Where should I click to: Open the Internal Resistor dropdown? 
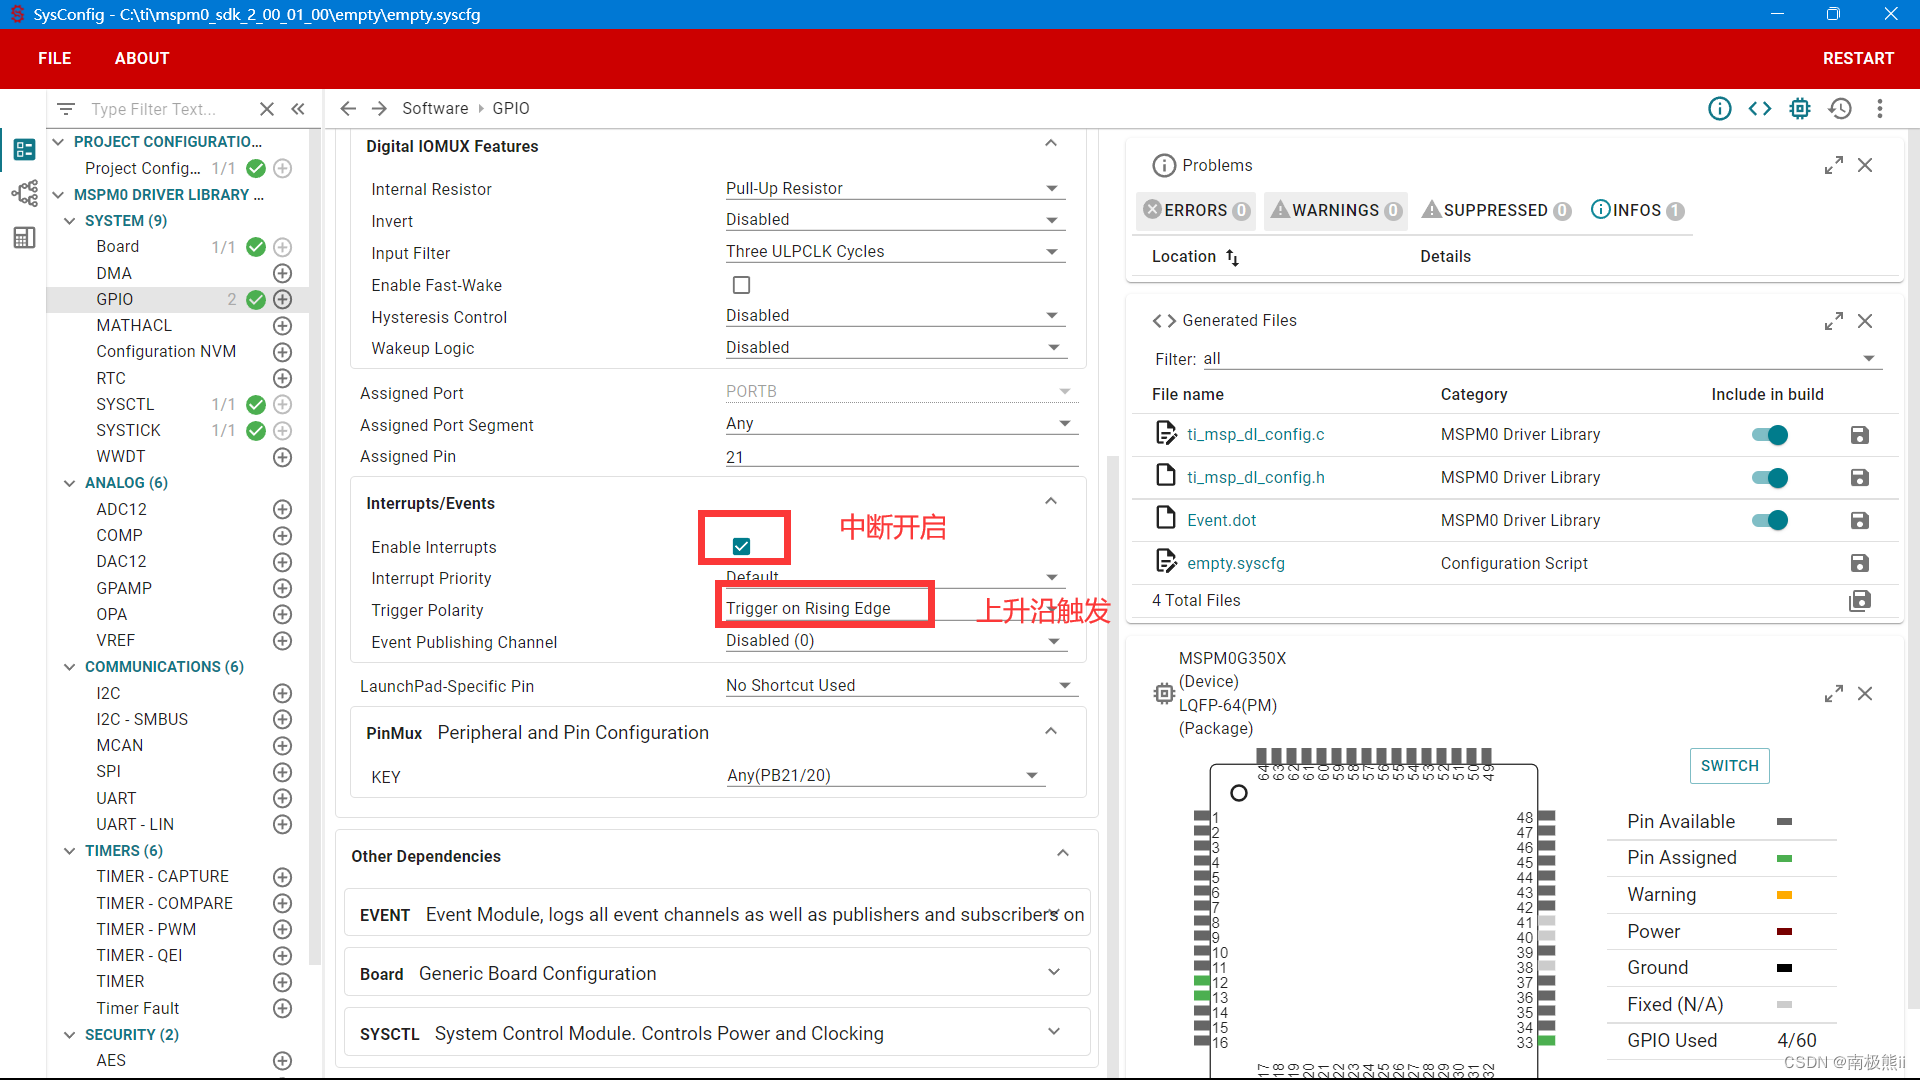(894, 188)
